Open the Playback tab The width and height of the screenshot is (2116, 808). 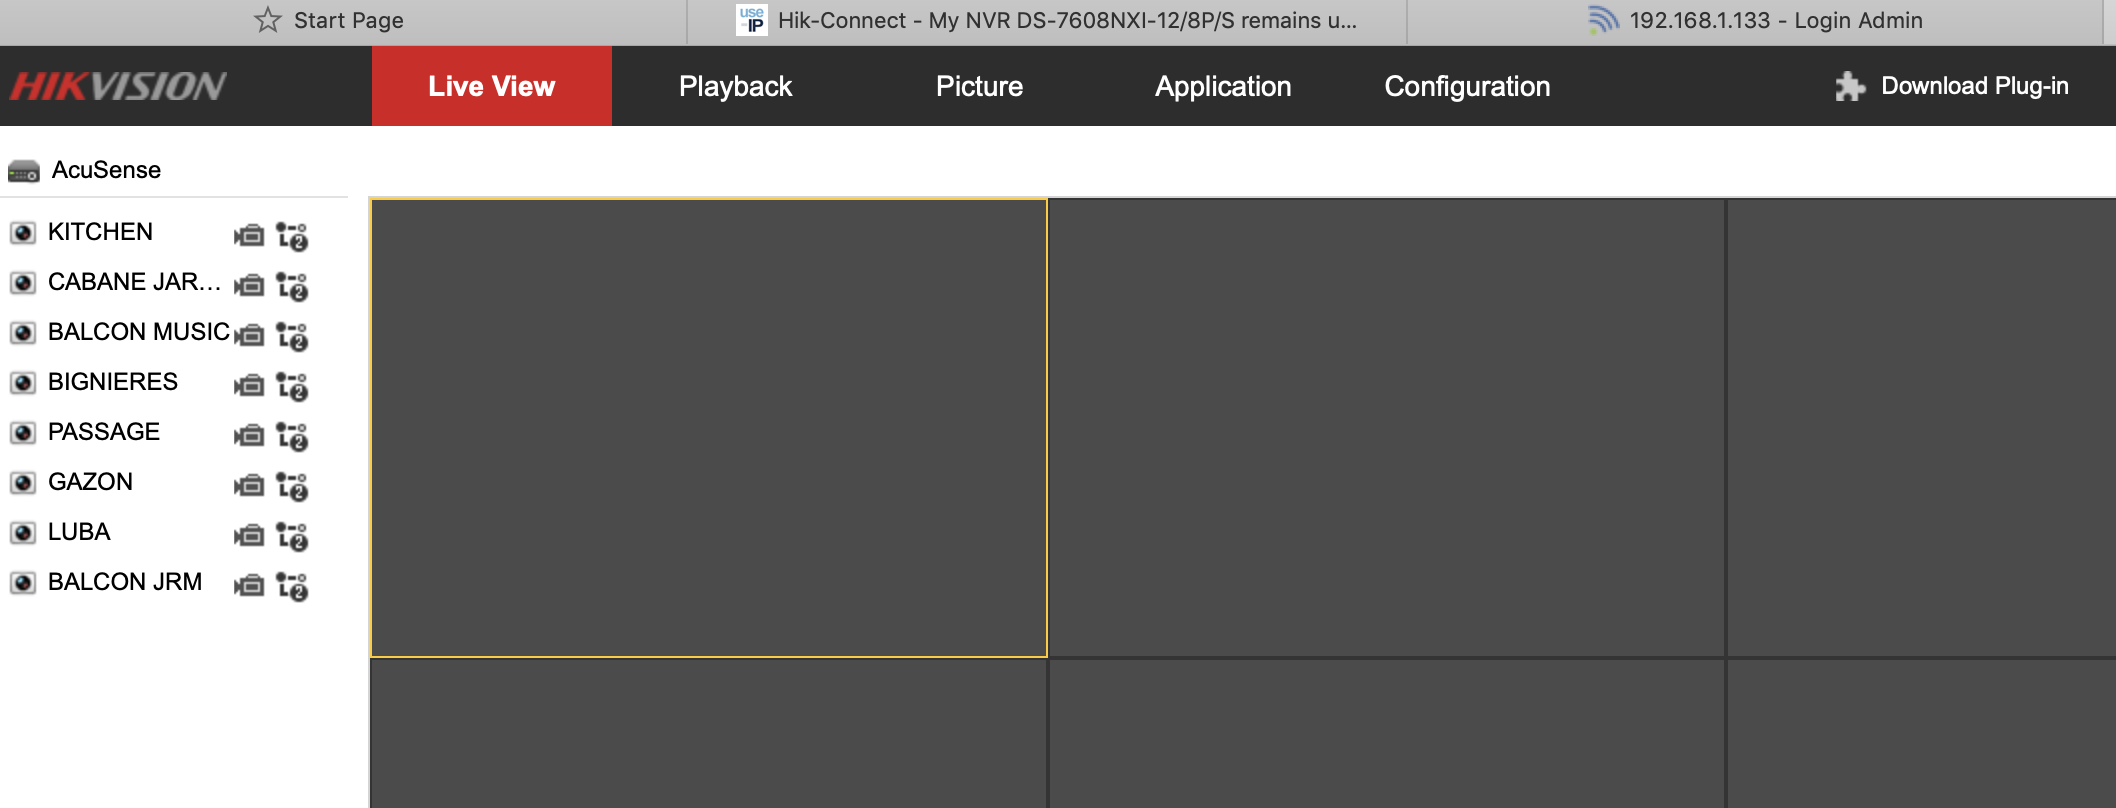735,86
